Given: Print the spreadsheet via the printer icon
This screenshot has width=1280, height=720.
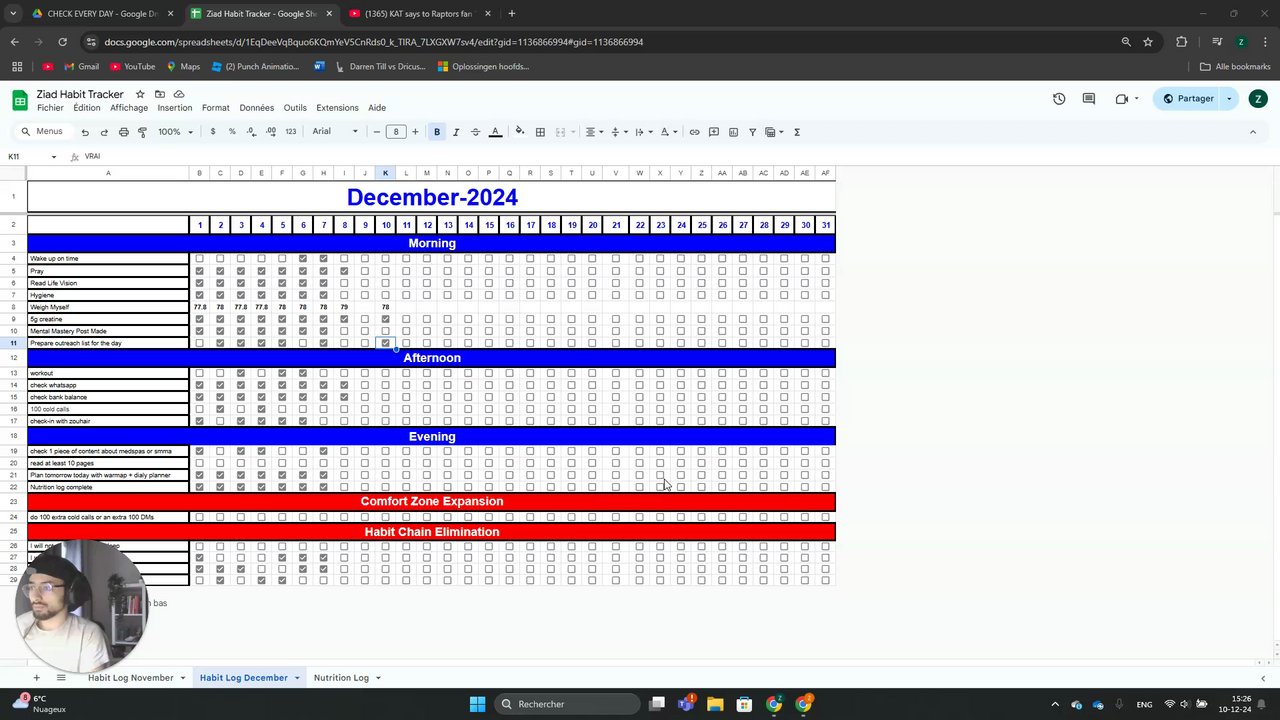Looking at the screenshot, I should [124, 132].
